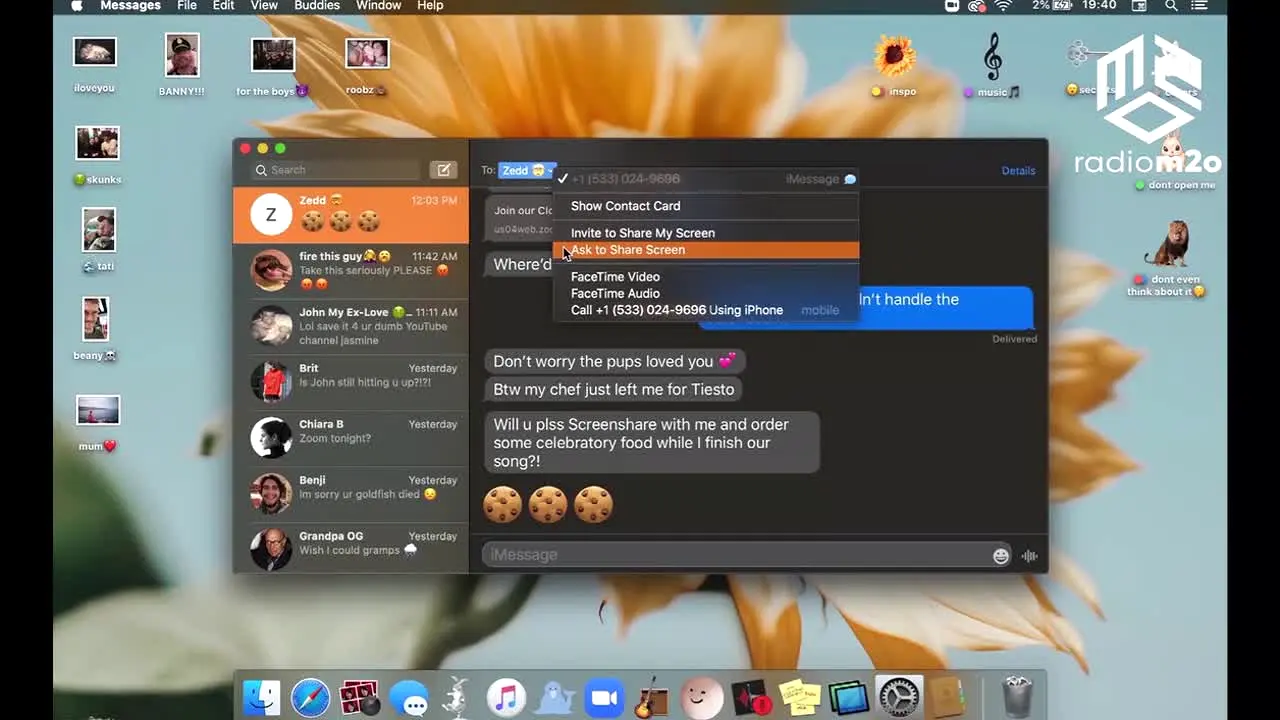Expand the Zedd recipient dropdown arrow
This screenshot has height=720, width=1280.
[550, 171]
